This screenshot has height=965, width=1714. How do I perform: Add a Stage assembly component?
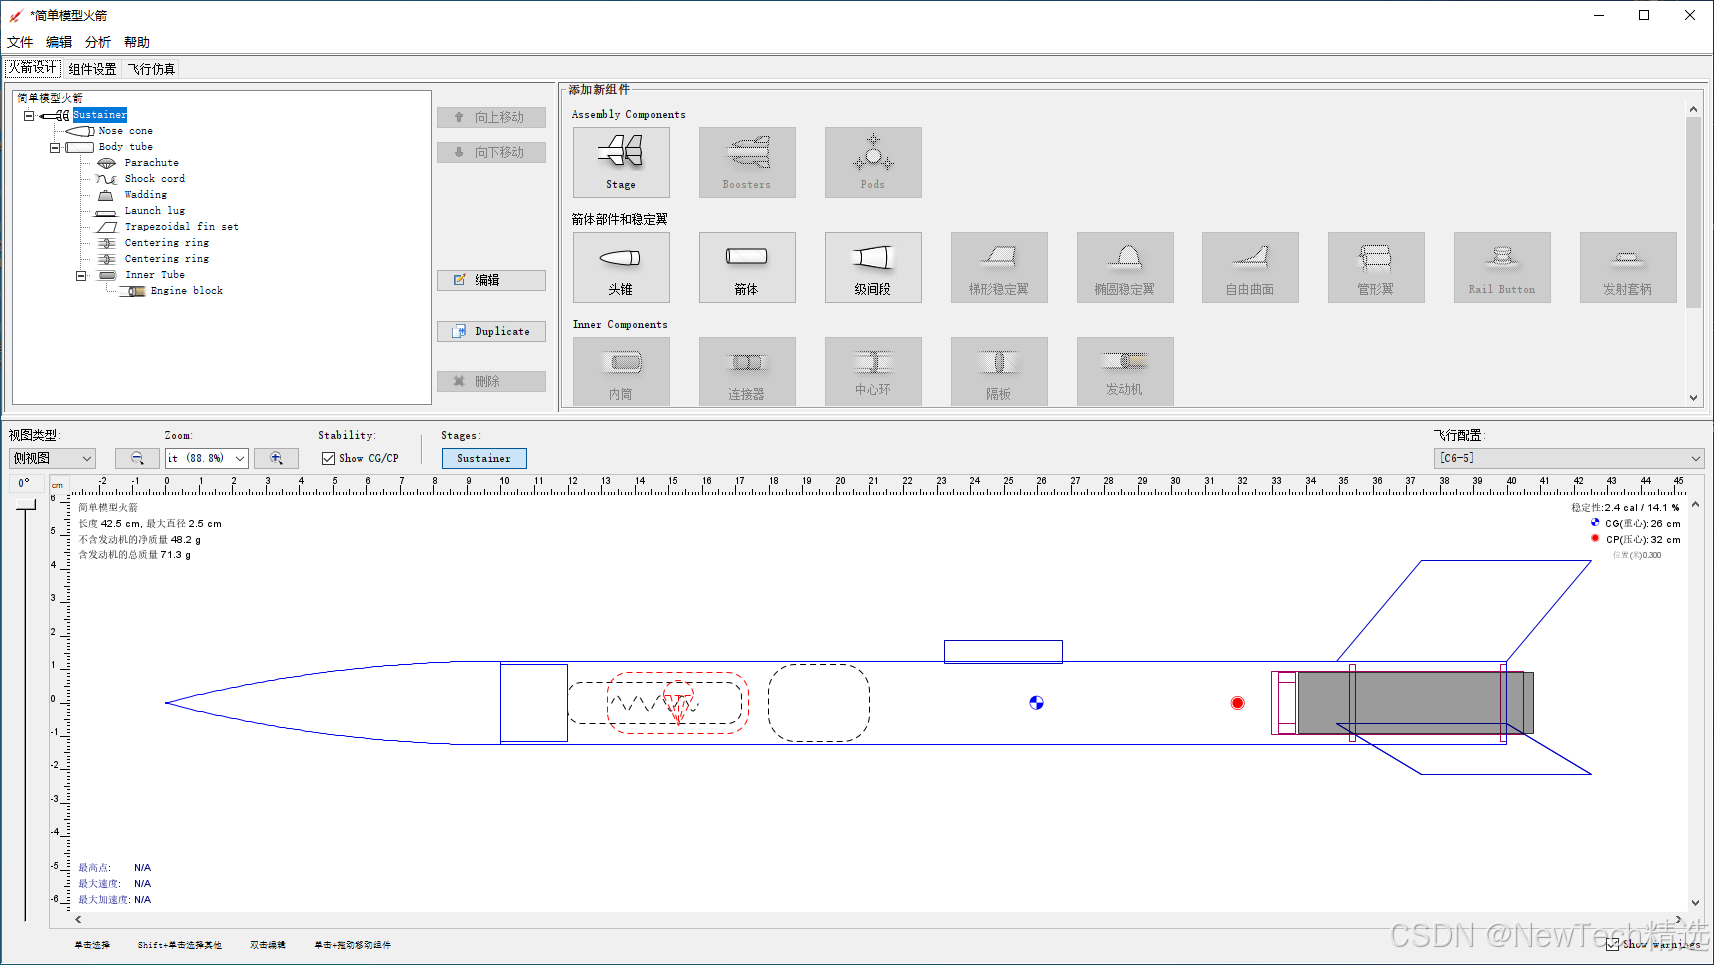pyautogui.click(x=621, y=162)
